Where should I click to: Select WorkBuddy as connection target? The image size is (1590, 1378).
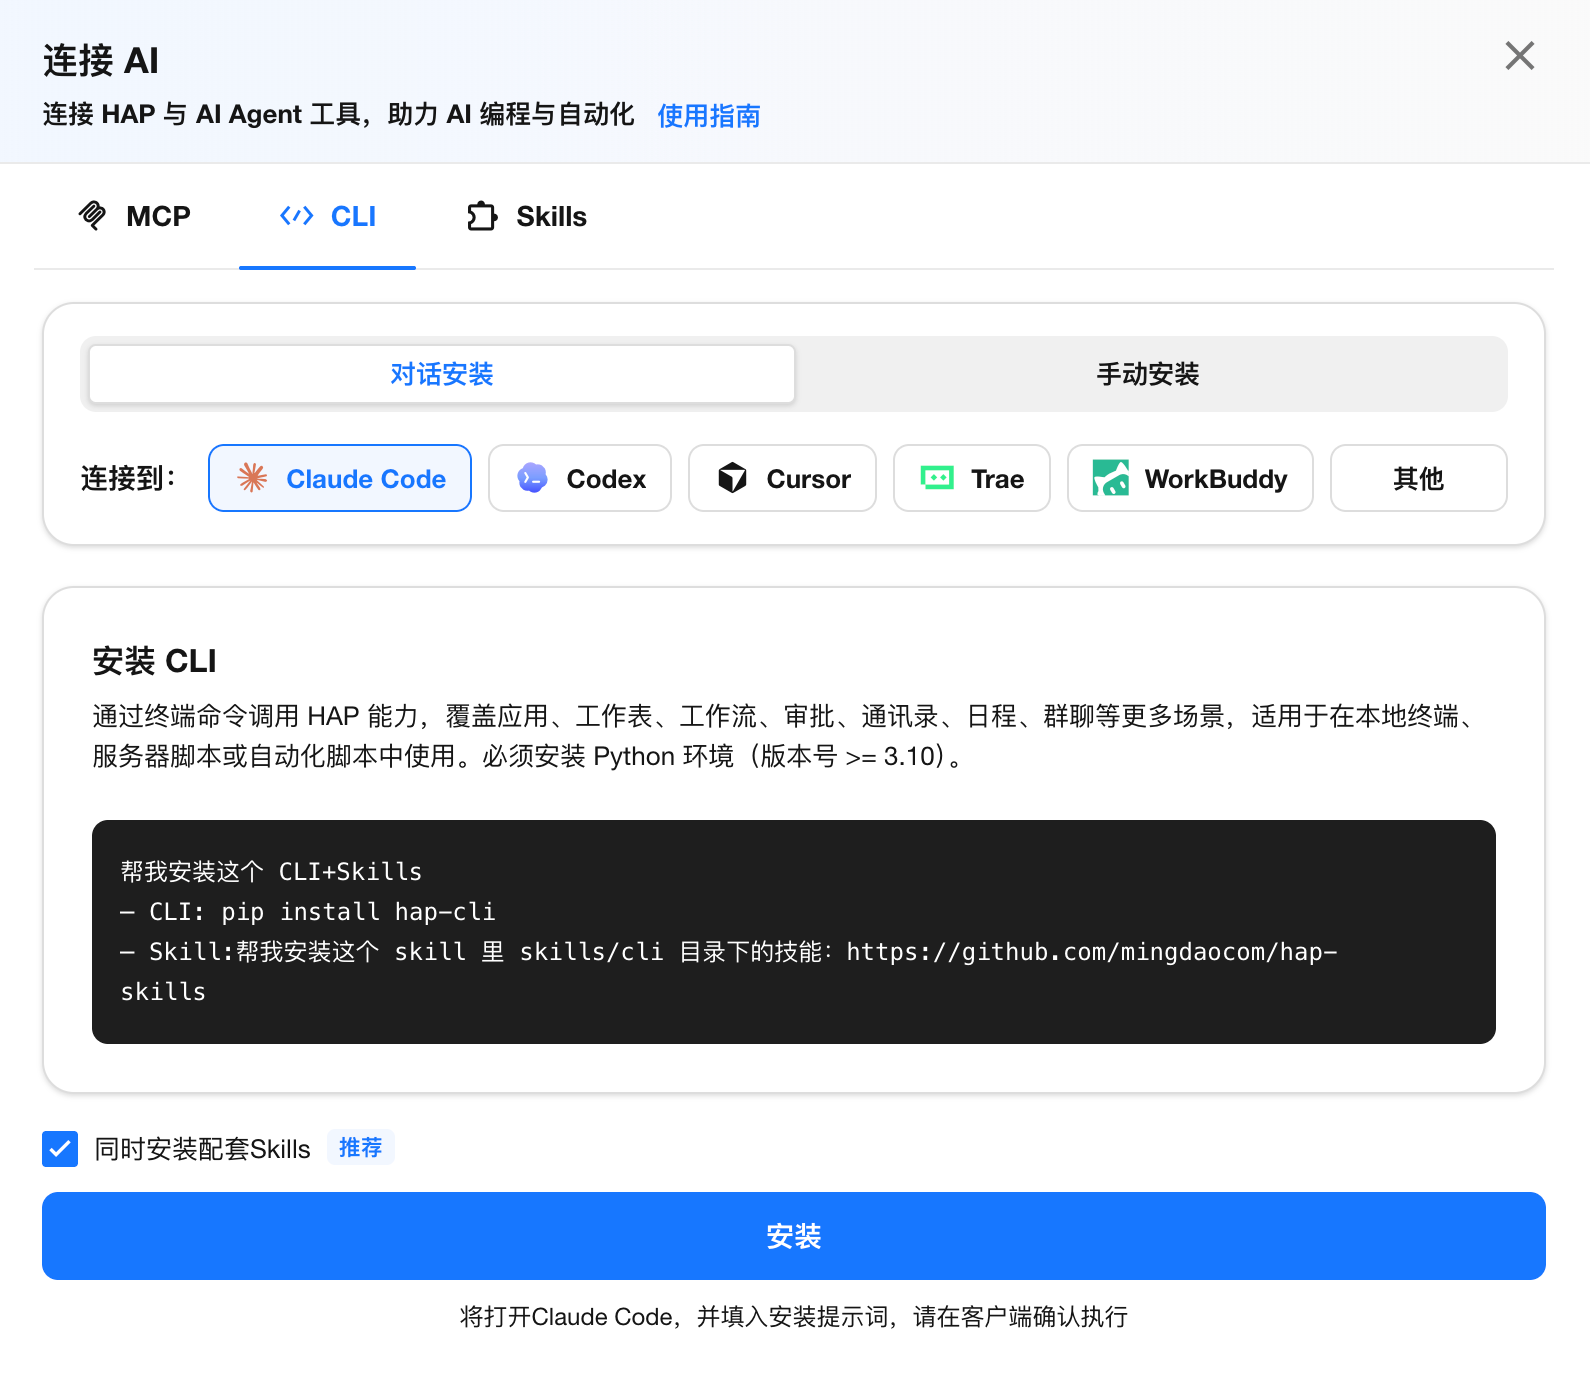click(x=1190, y=478)
